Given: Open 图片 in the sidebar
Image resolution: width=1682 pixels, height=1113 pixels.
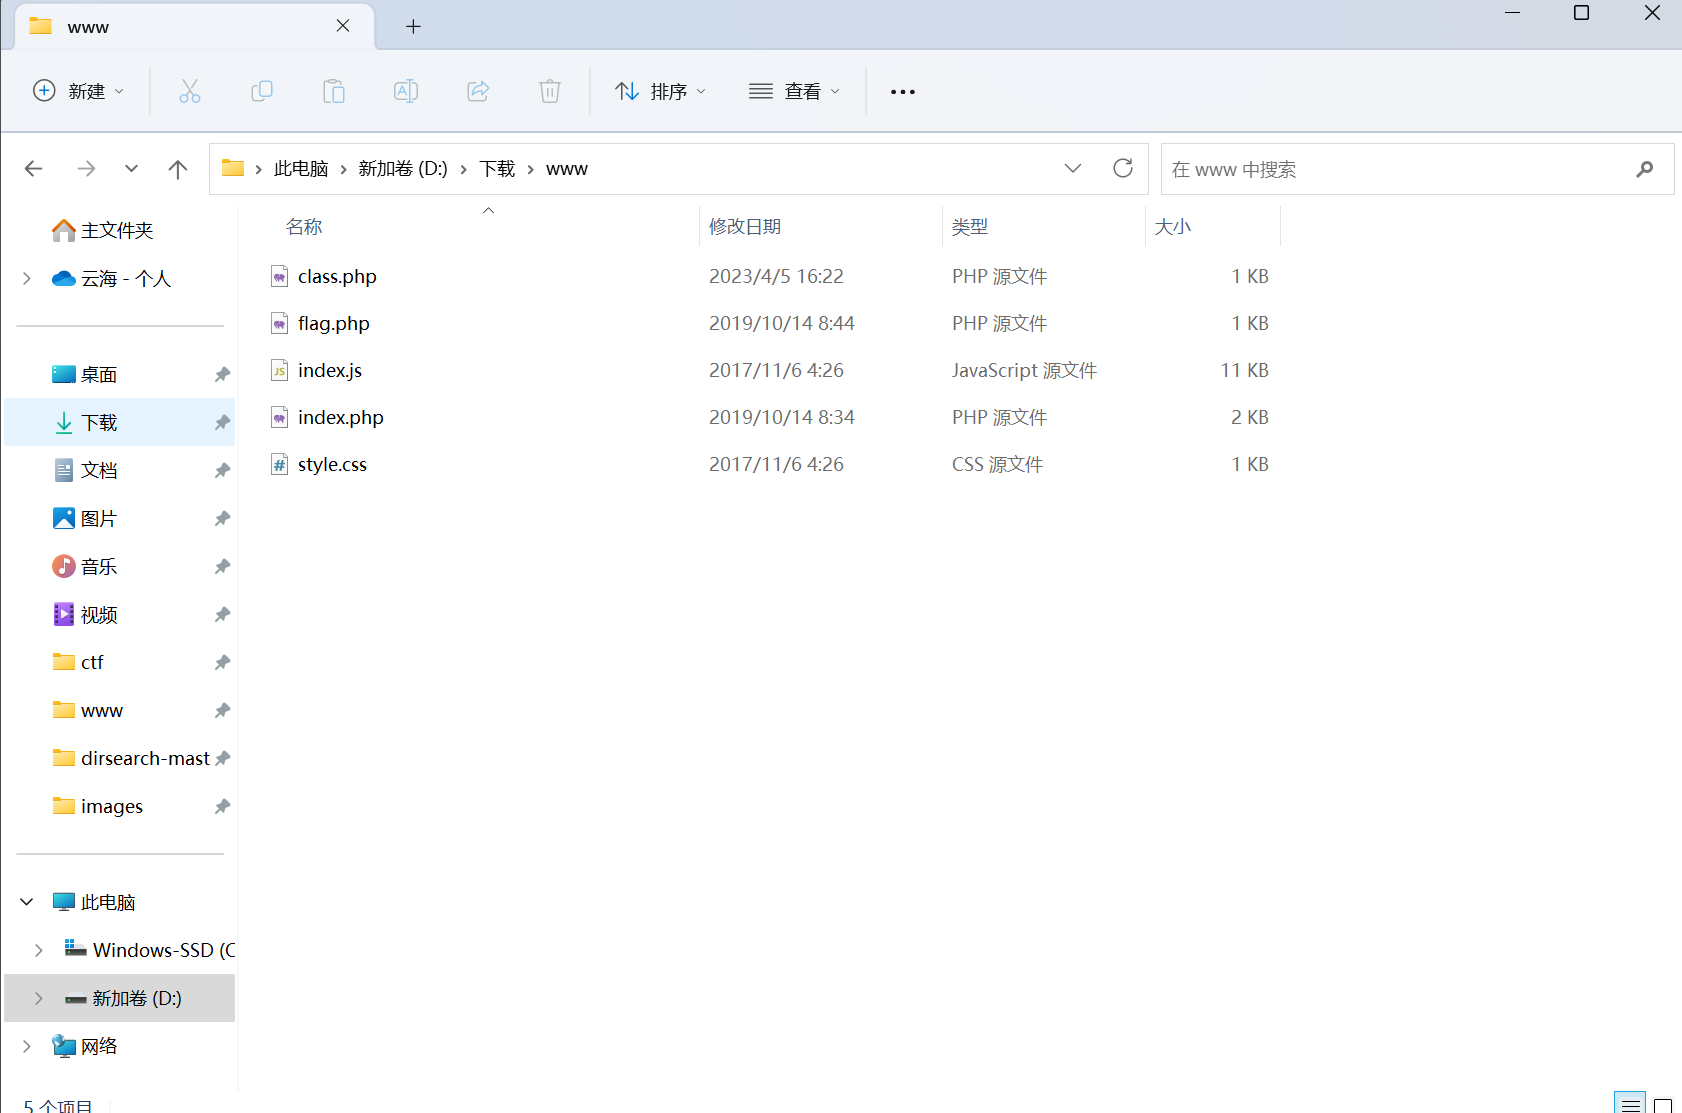Looking at the screenshot, I should [x=99, y=518].
